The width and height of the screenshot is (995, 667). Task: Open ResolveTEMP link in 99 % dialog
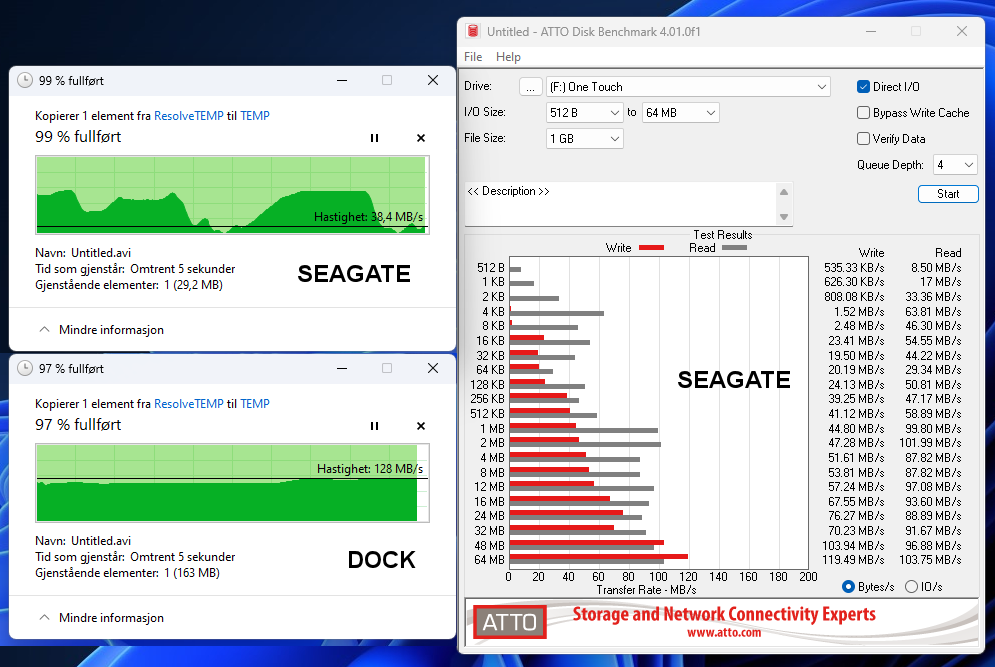tap(188, 116)
